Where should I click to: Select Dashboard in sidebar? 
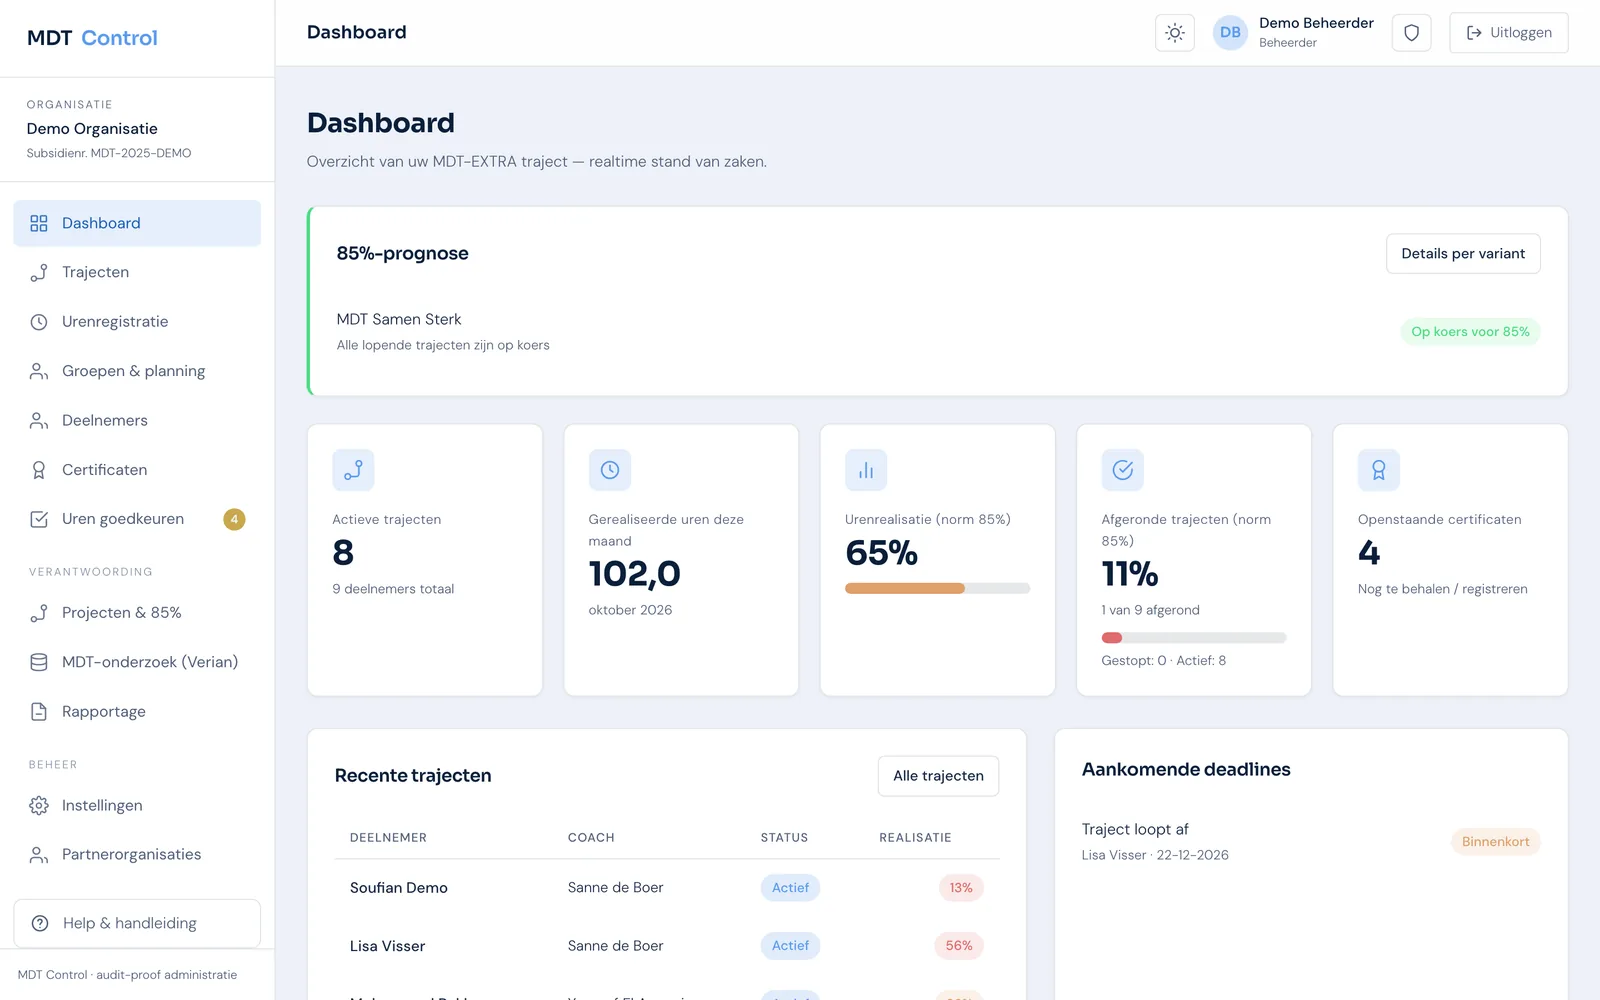point(137,223)
